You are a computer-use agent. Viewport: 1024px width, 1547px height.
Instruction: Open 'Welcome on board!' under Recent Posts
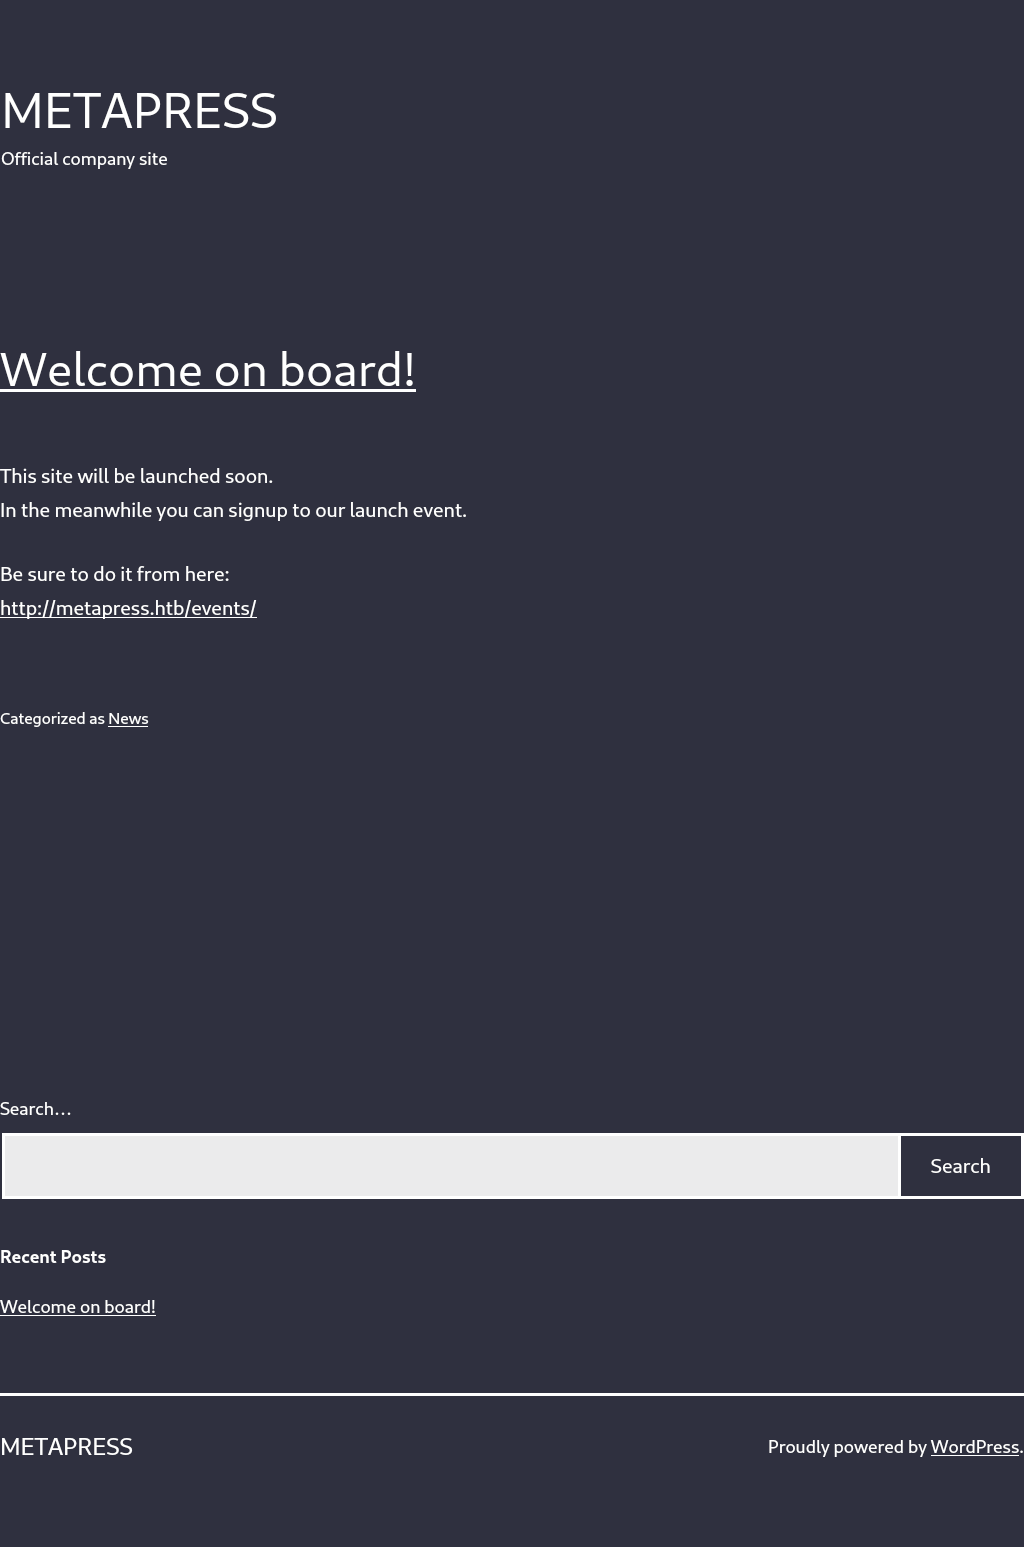(78, 1307)
